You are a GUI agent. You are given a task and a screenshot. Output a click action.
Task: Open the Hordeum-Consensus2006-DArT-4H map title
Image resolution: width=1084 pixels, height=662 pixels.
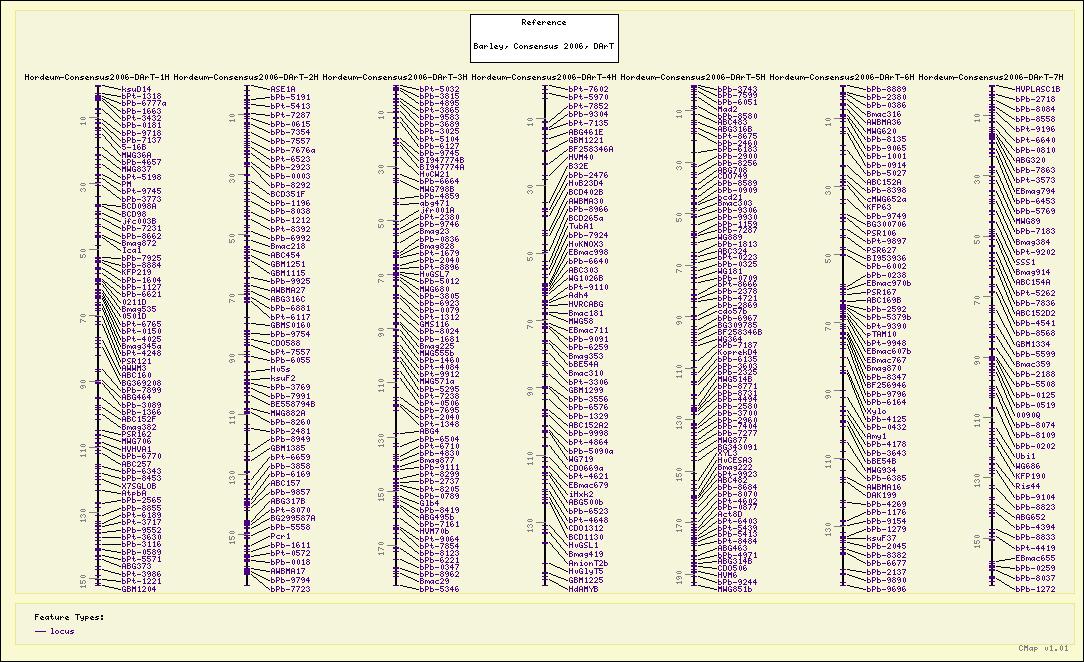pos(544,77)
